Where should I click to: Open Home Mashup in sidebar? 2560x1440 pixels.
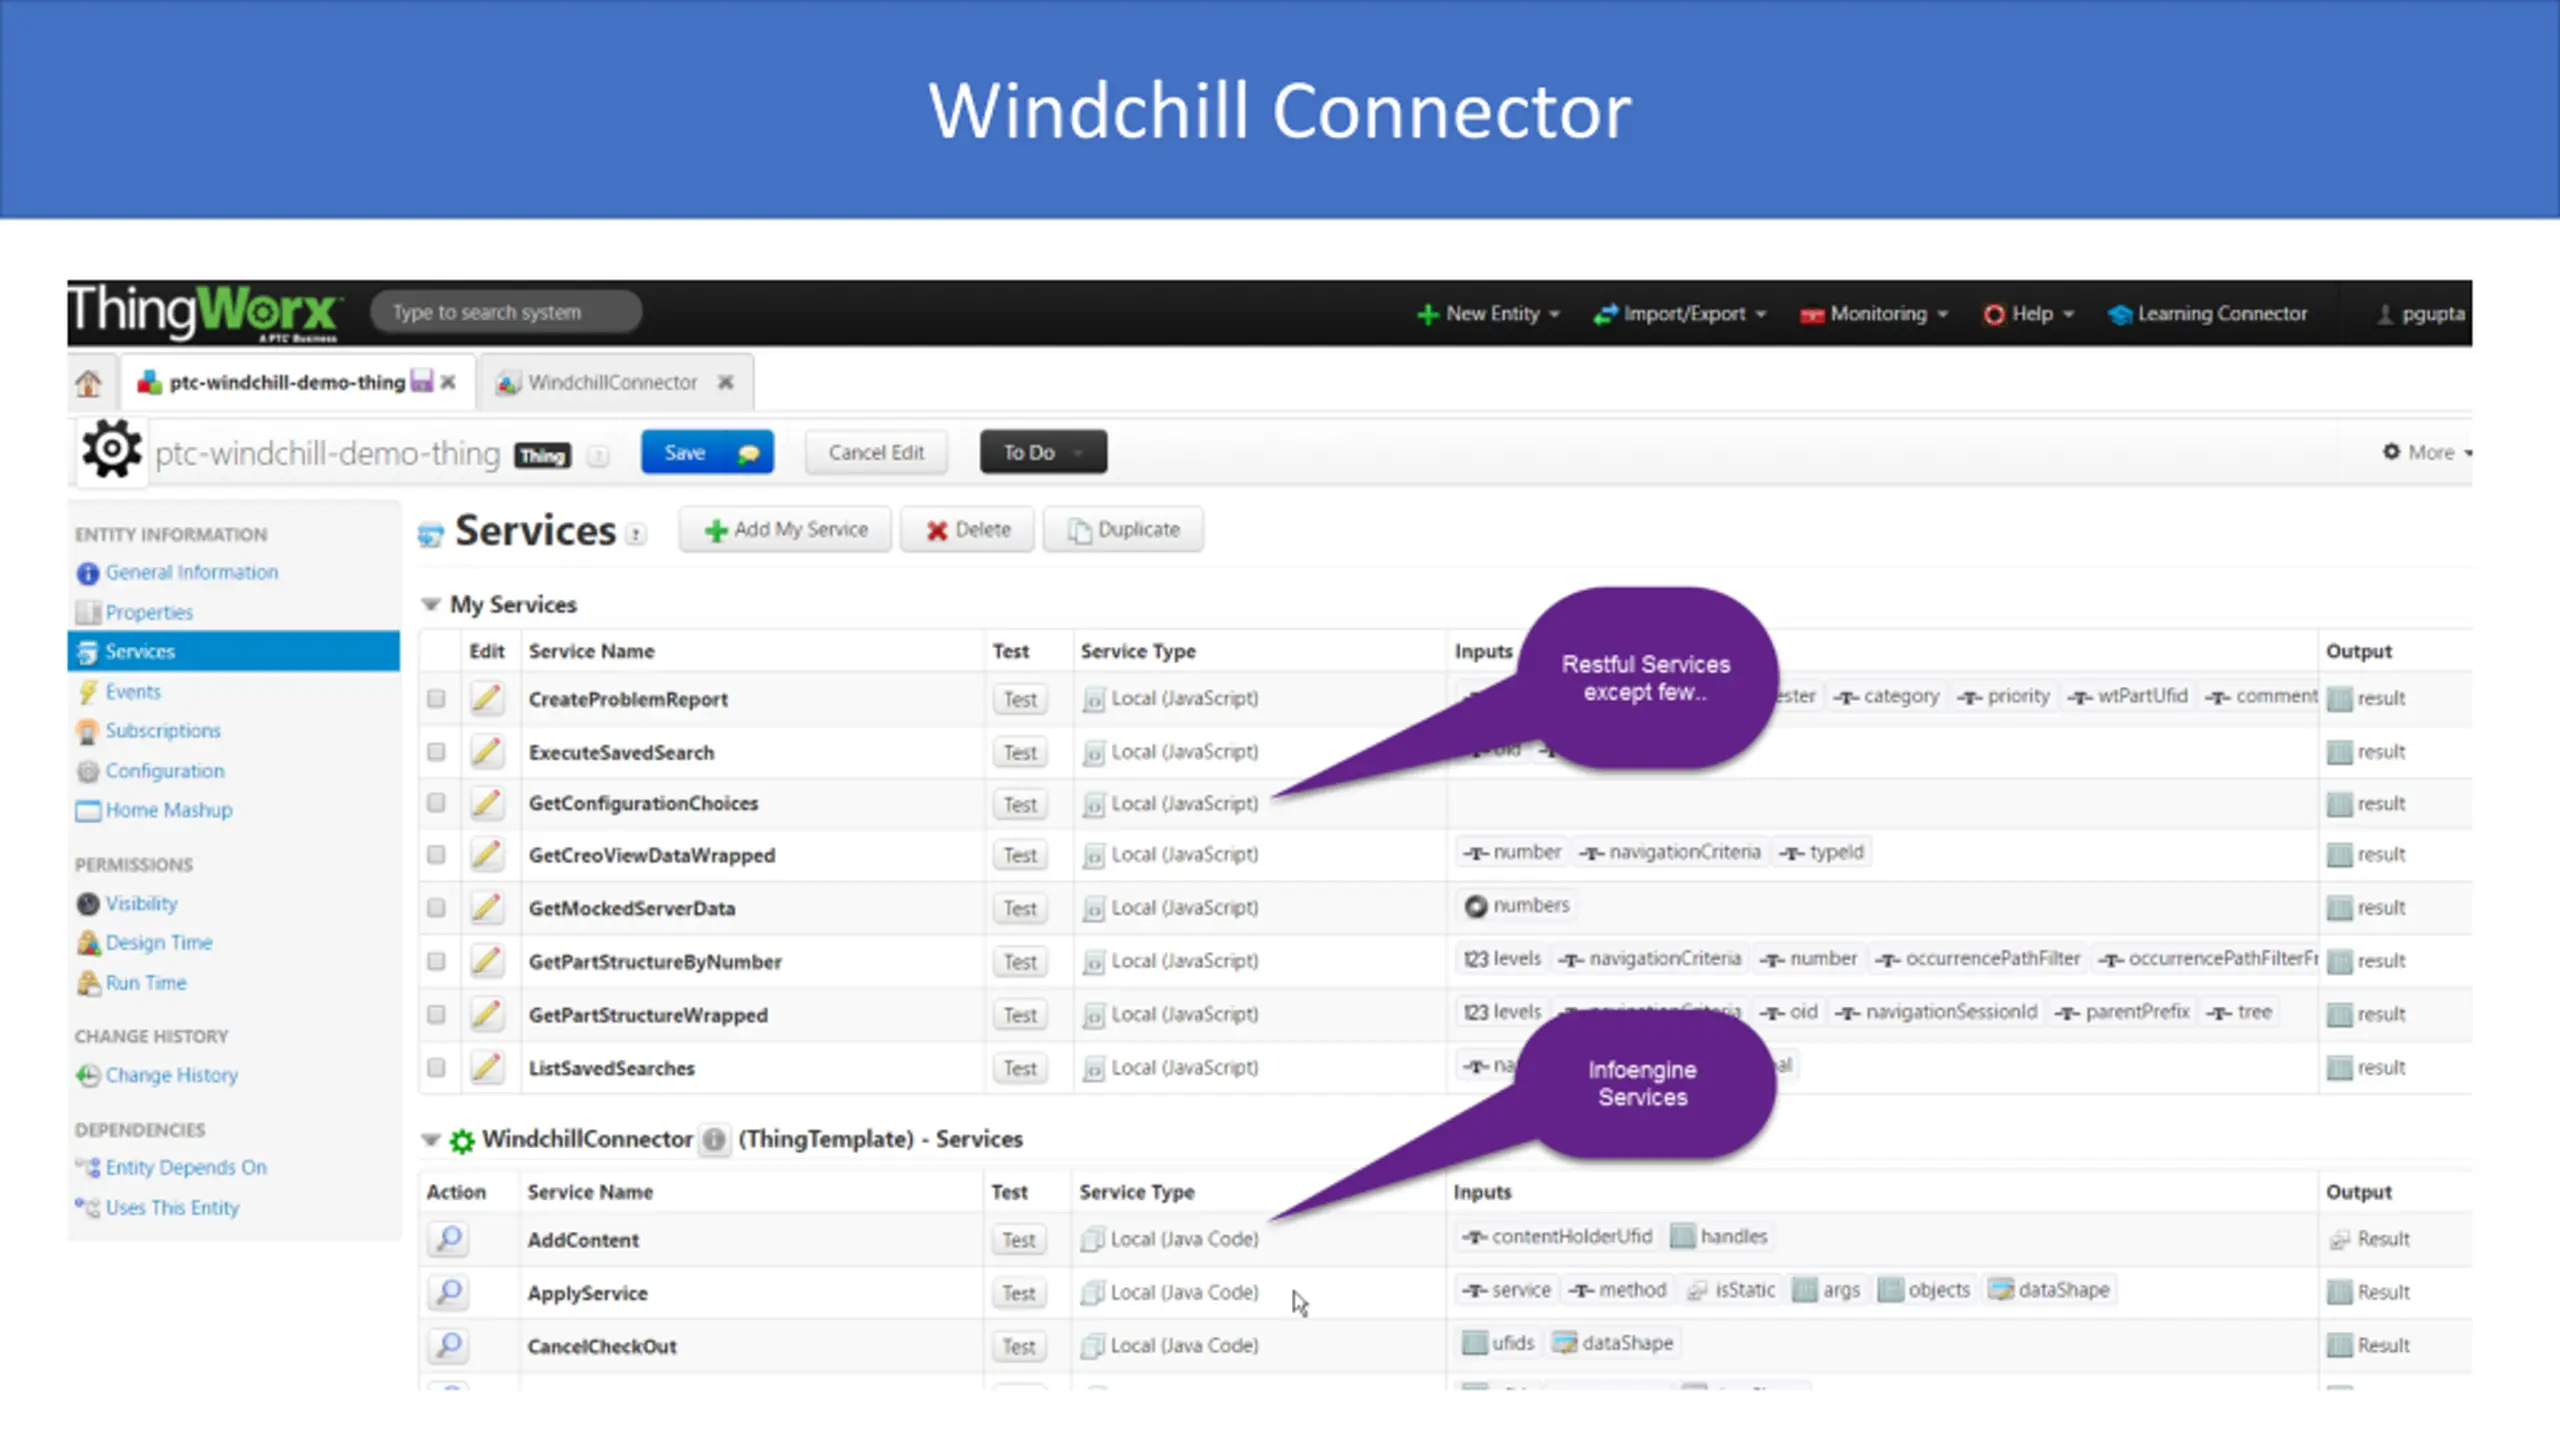(x=168, y=810)
